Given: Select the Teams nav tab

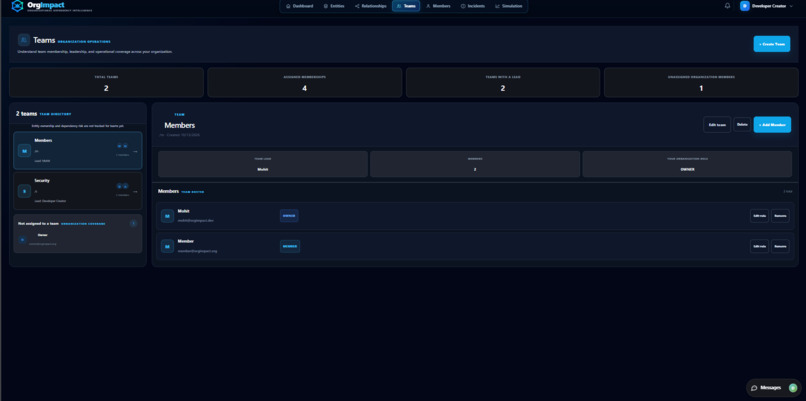Looking at the screenshot, I should click(x=406, y=6).
